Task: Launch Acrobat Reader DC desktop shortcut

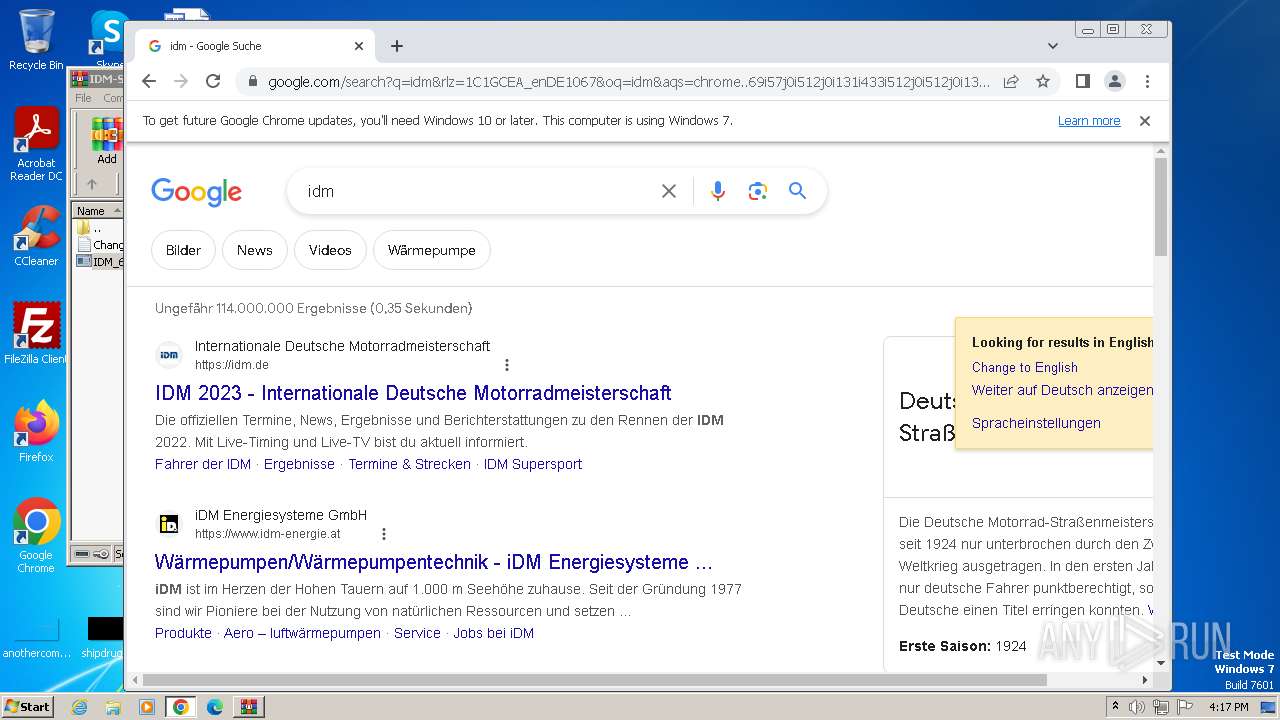Action: click(35, 145)
